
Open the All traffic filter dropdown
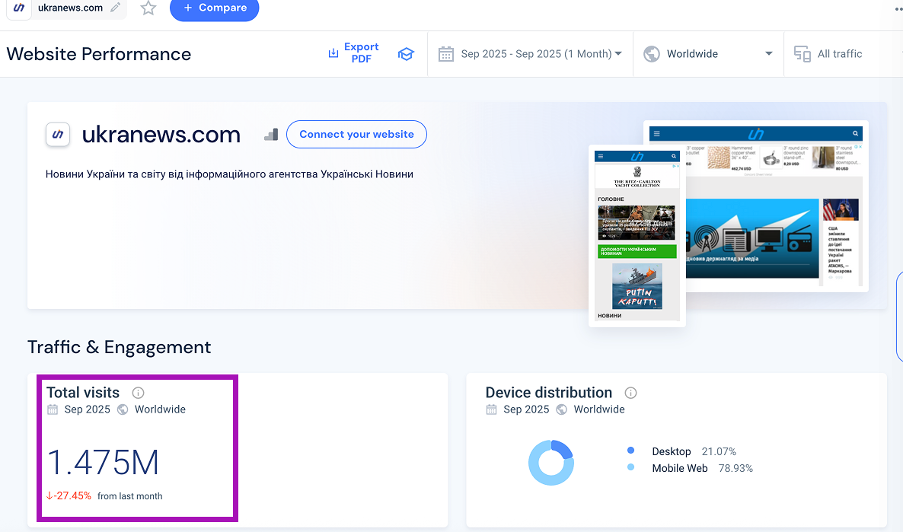tap(828, 54)
